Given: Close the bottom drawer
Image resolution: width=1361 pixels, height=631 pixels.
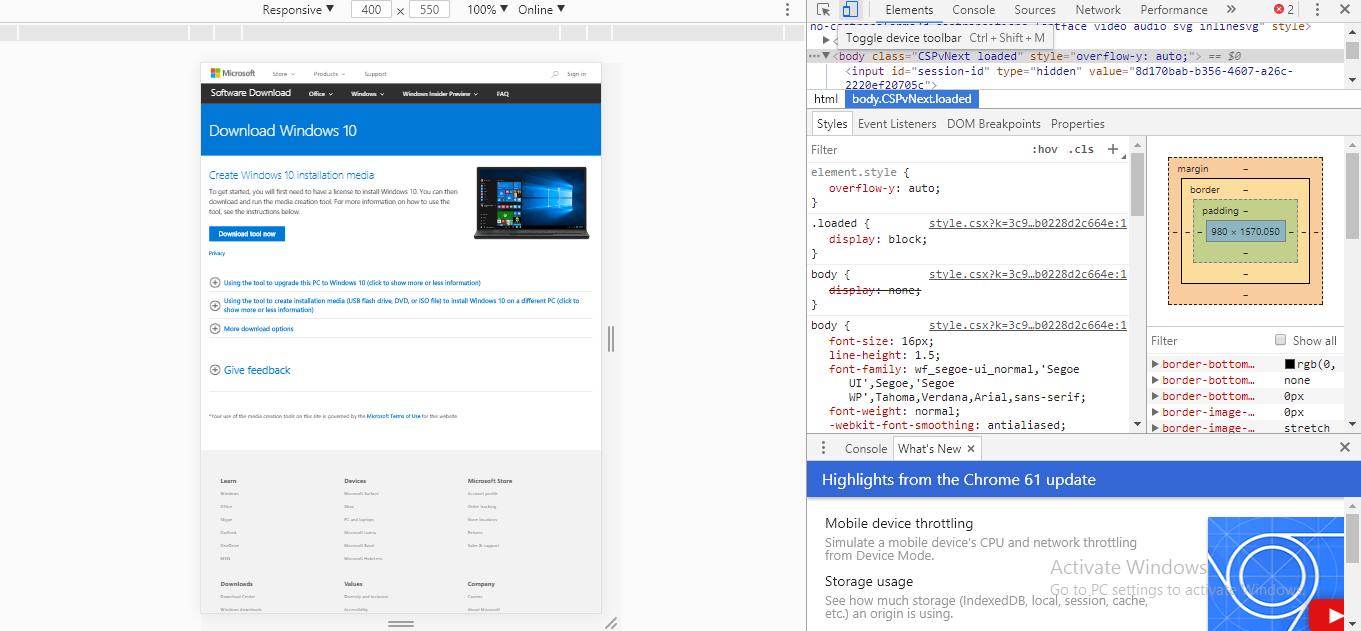Looking at the screenshot, I should 1345,448.
